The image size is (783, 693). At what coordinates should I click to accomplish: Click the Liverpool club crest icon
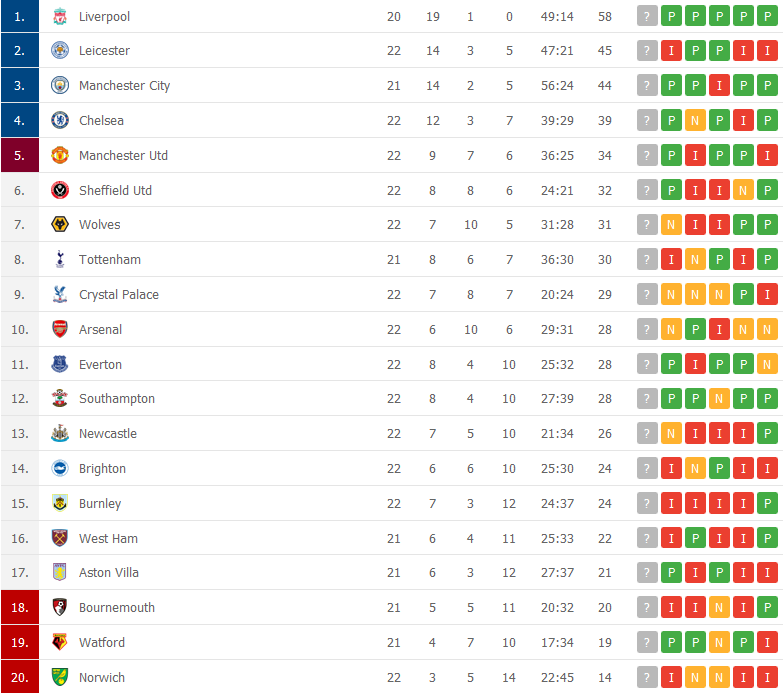pos(60,17)
